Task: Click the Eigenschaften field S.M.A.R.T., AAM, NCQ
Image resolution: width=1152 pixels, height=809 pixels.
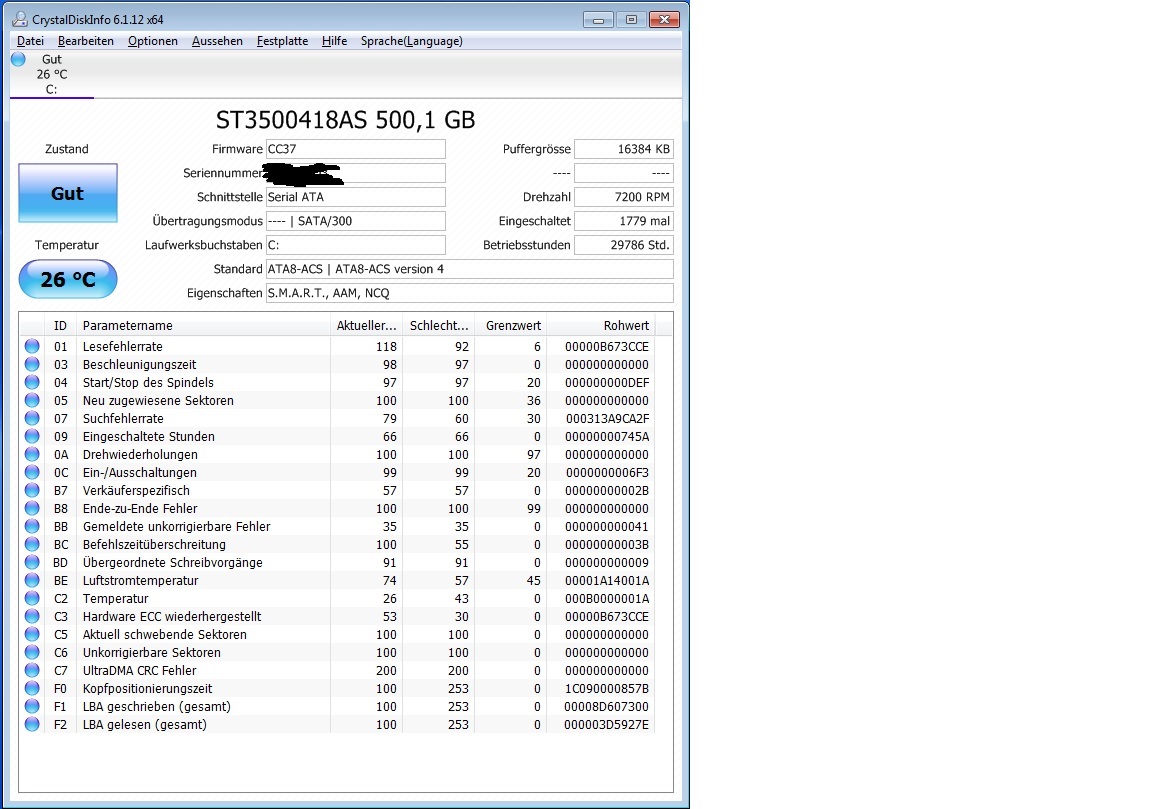Action: (x=469, y=293)
